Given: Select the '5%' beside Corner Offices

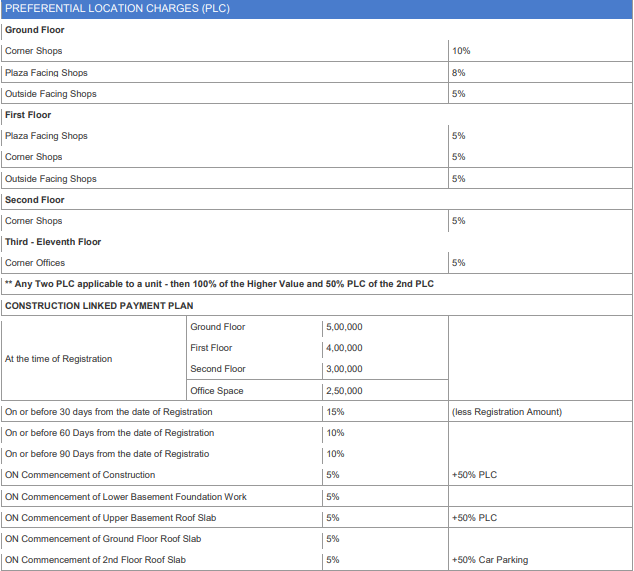Looking at the screenshot, I should coord(459,263).
